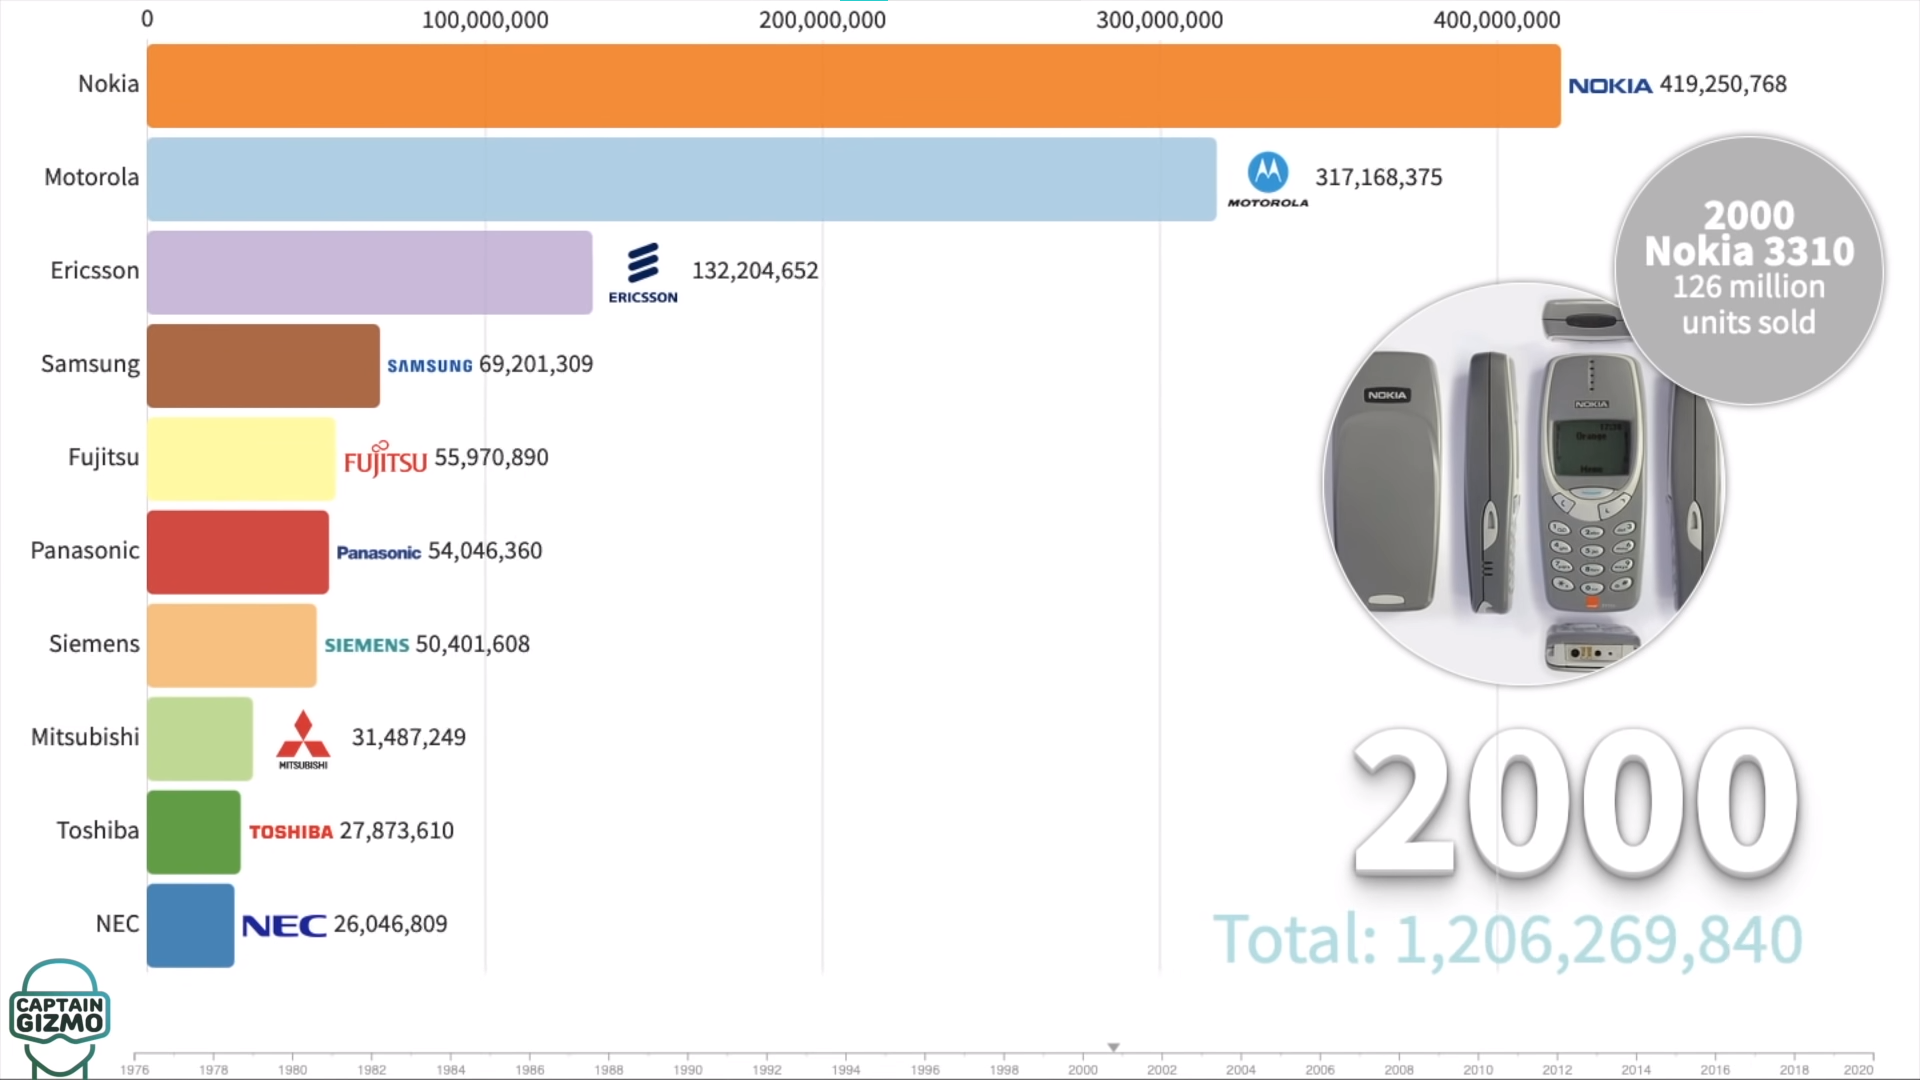Click the 400,000,000 axis tick label
The width and height of the screenshot is (1920, 1080).
pyautogui.click(x=1497, y=20)
